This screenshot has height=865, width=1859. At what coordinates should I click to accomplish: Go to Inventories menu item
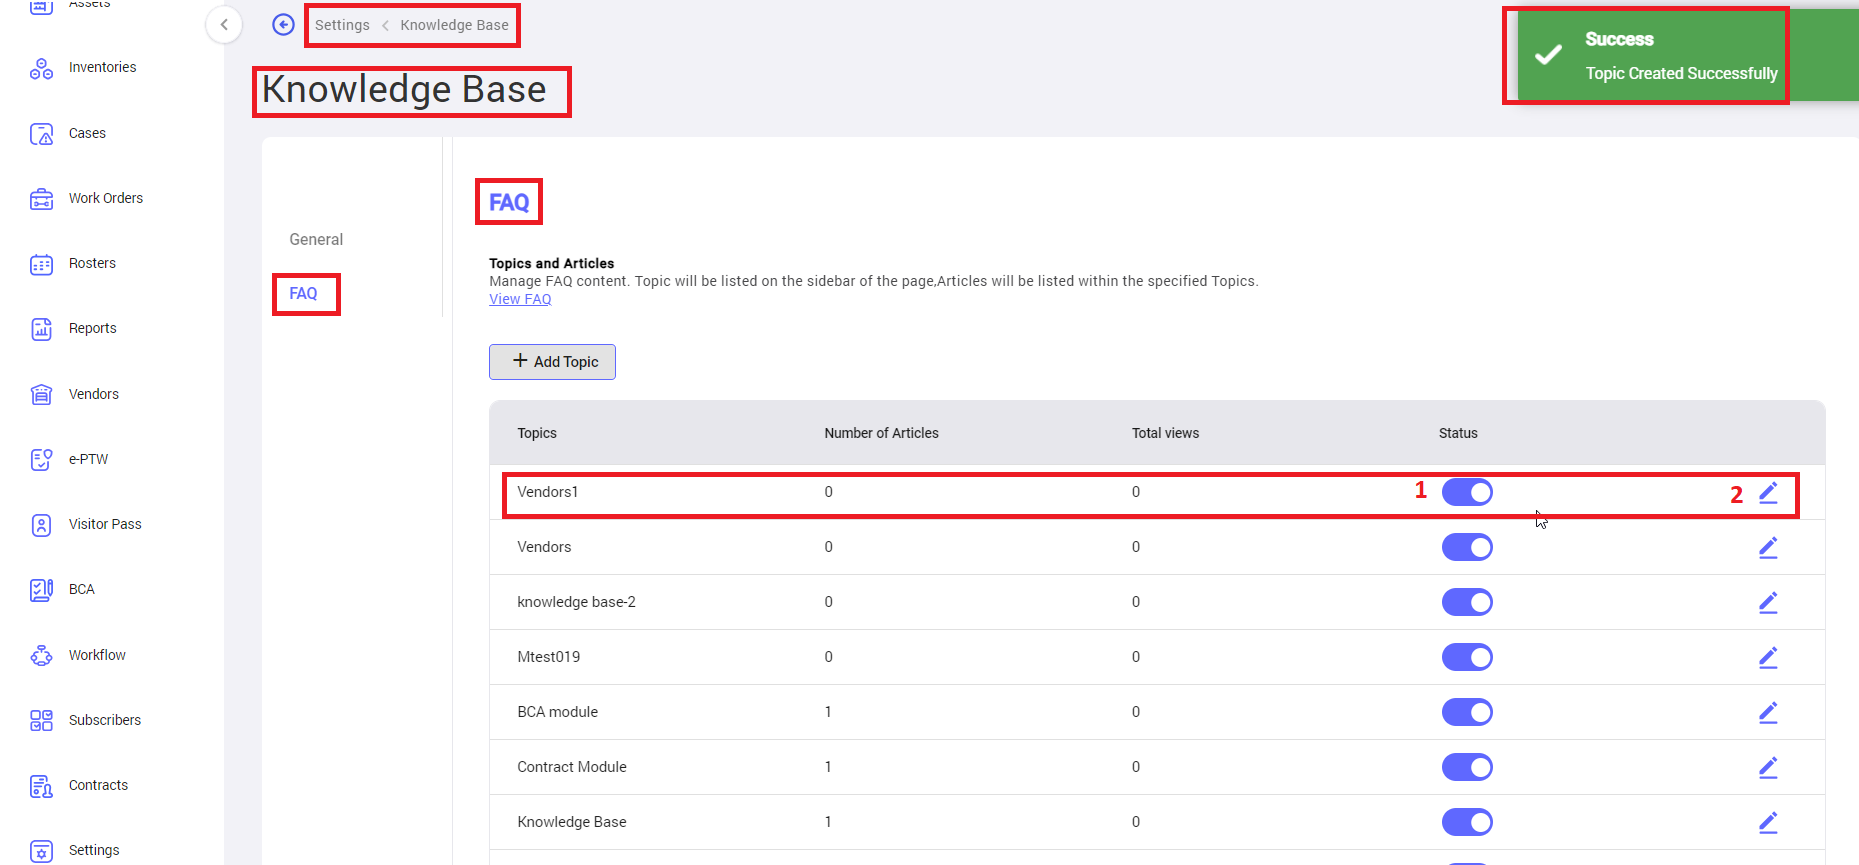pos(102,68)
